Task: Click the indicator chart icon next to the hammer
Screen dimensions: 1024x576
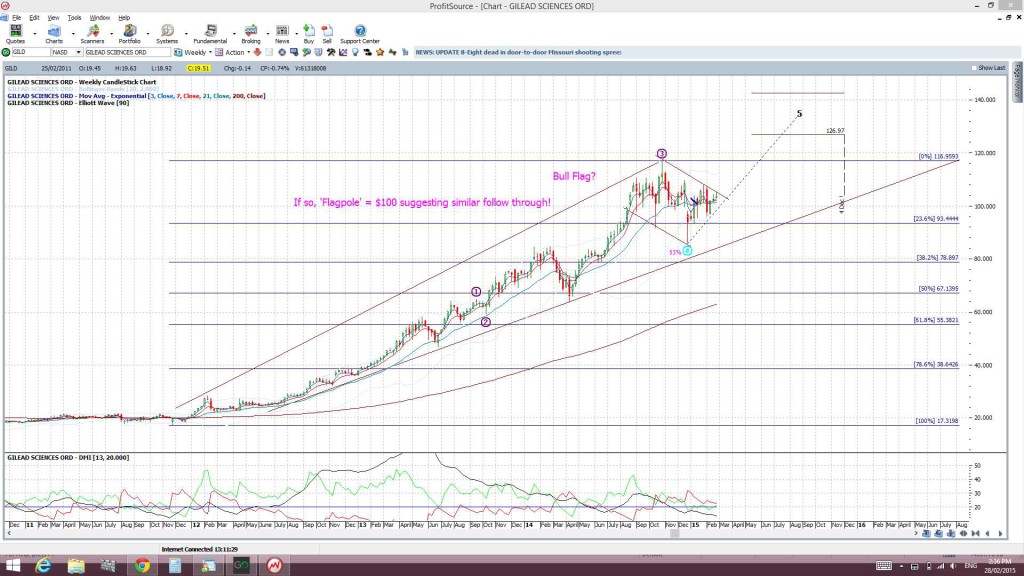Action: pos(343,52)
